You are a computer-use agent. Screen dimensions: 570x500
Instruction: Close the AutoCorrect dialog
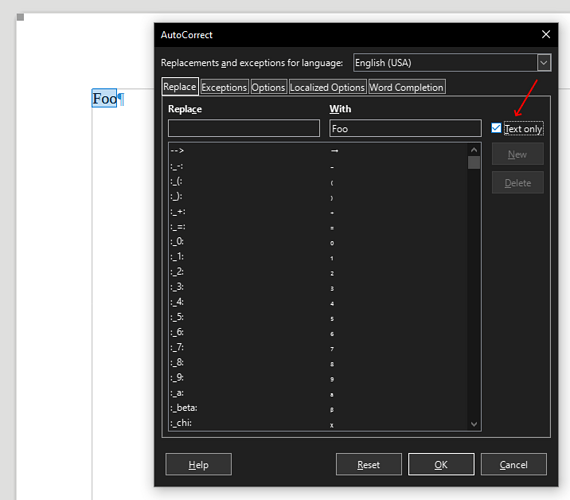pos(546,35)
